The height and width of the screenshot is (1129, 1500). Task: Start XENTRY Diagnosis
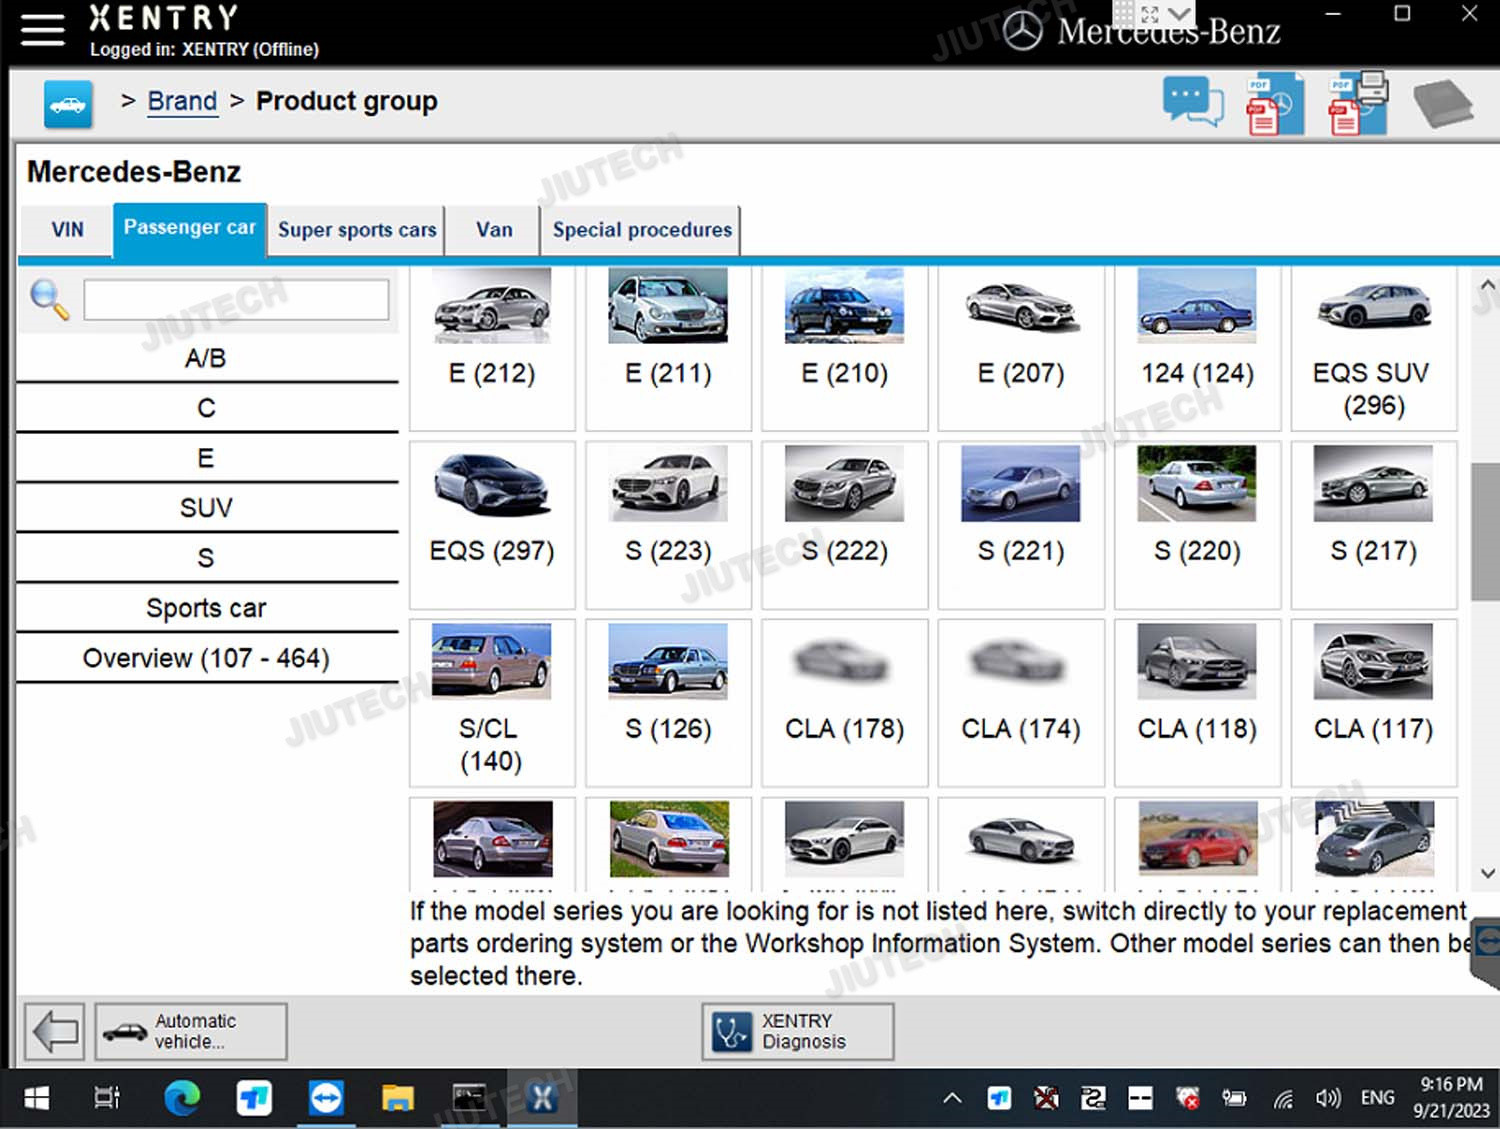coord(797,1031)
